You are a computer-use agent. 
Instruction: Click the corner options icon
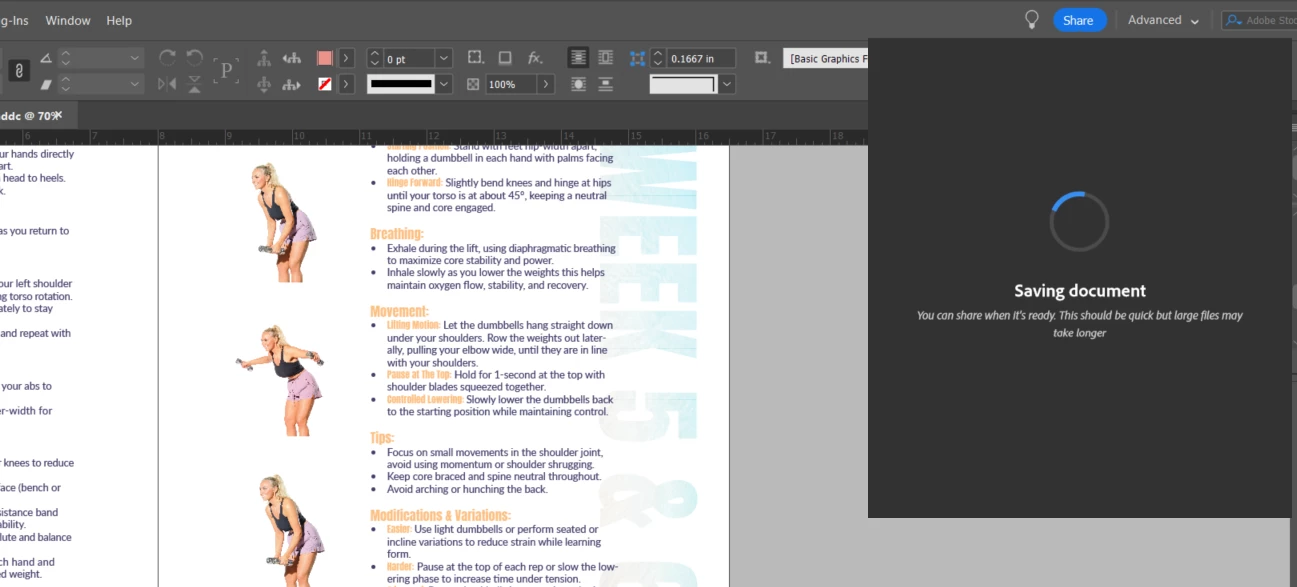(x=476, y=58)
